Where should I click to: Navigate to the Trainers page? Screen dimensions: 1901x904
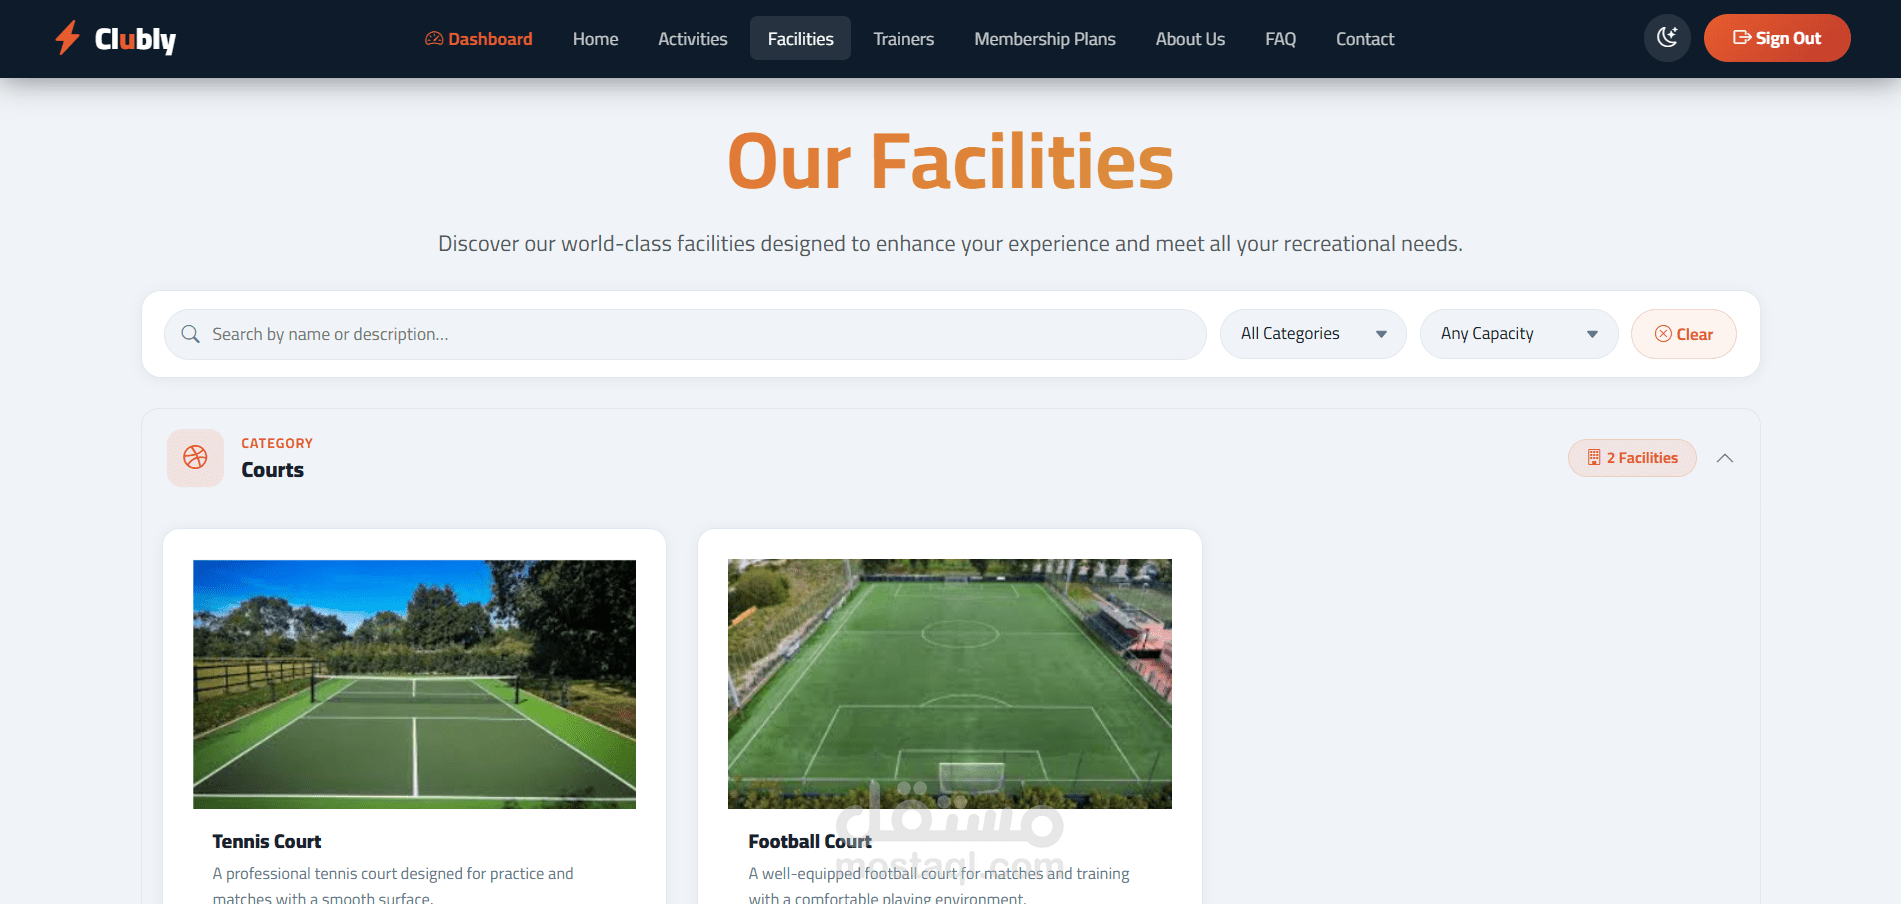pos(904,39)
